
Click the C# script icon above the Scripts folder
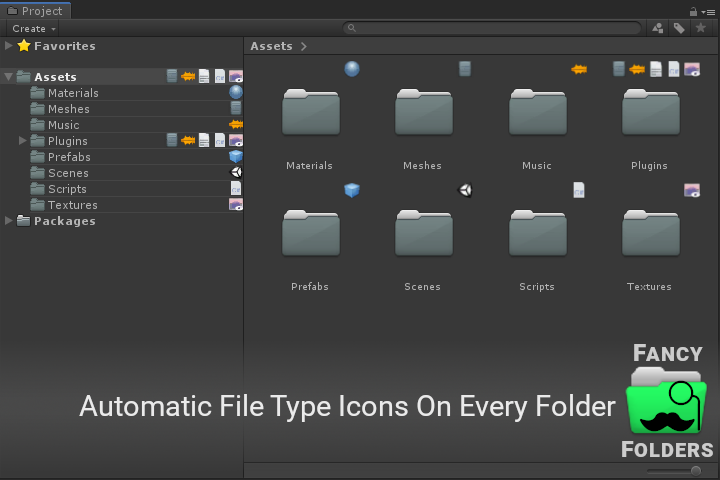coord(579,190)
